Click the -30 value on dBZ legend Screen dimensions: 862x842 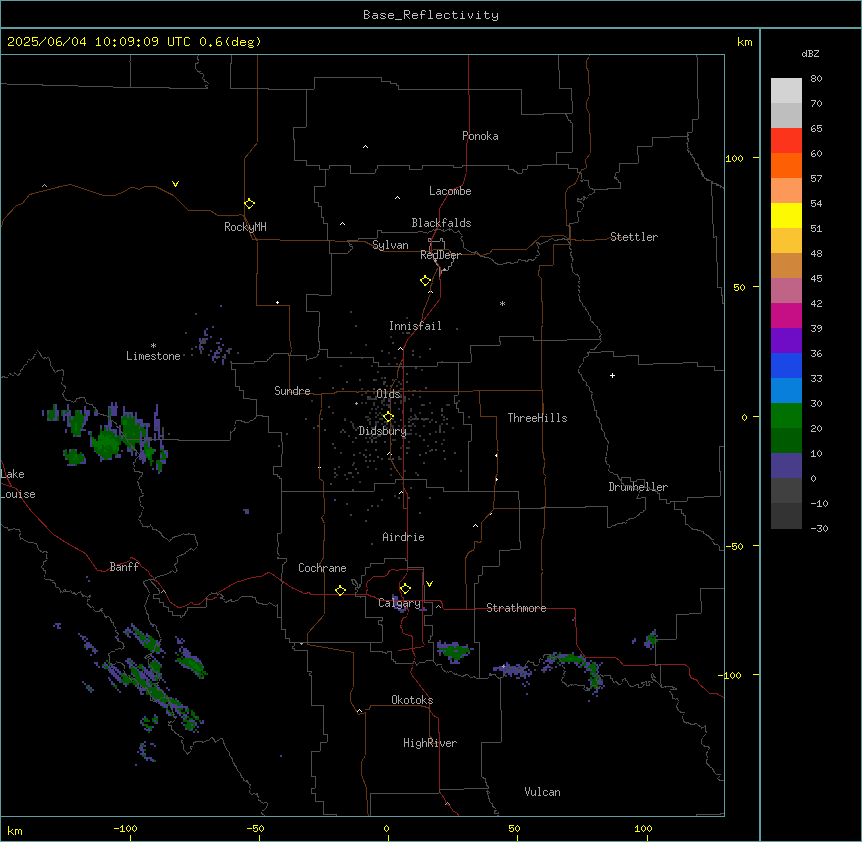819,528
